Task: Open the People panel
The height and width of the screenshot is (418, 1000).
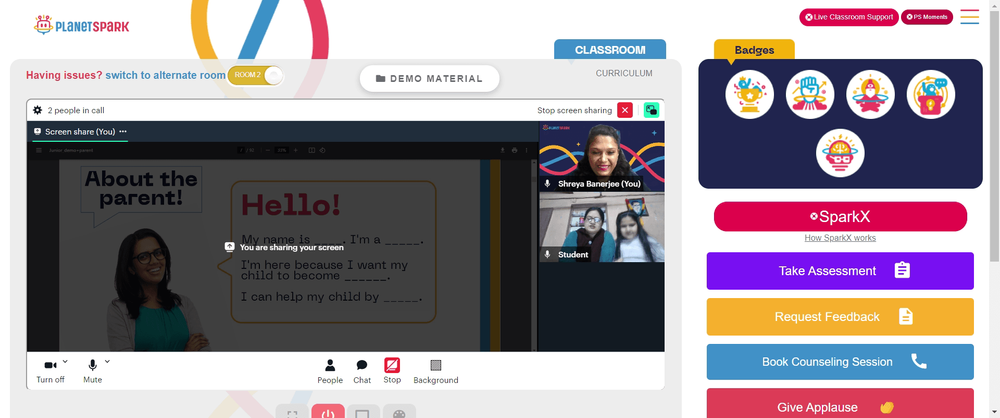Action: click(x=330, y=371)
